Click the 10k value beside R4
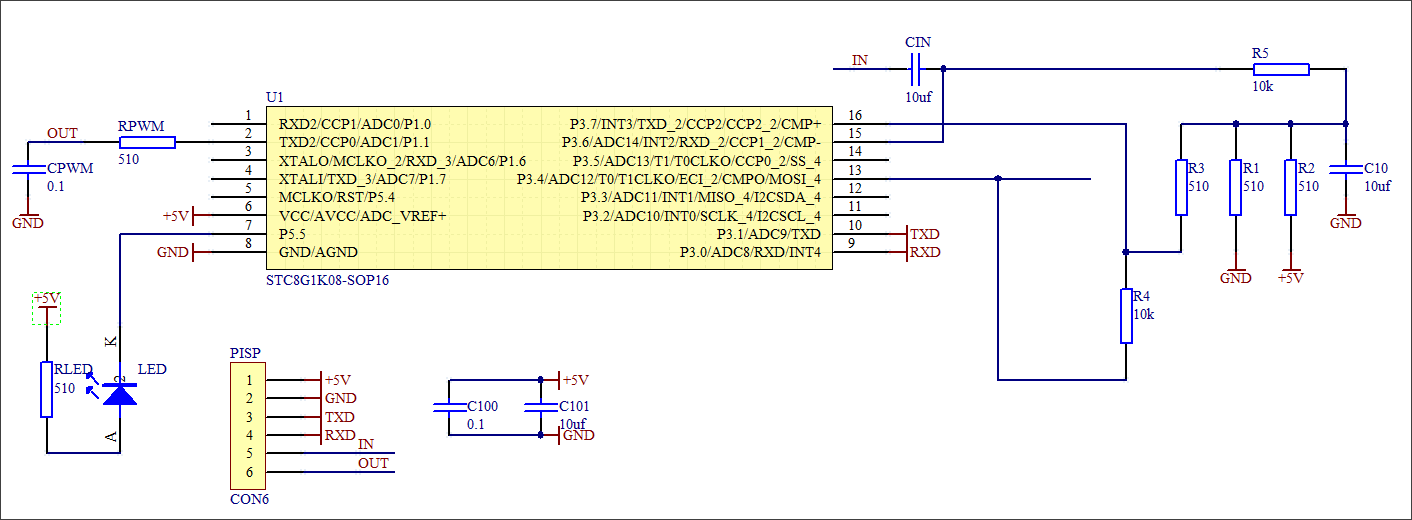This screenshot has height=520, width=1412. [1143, 315]
